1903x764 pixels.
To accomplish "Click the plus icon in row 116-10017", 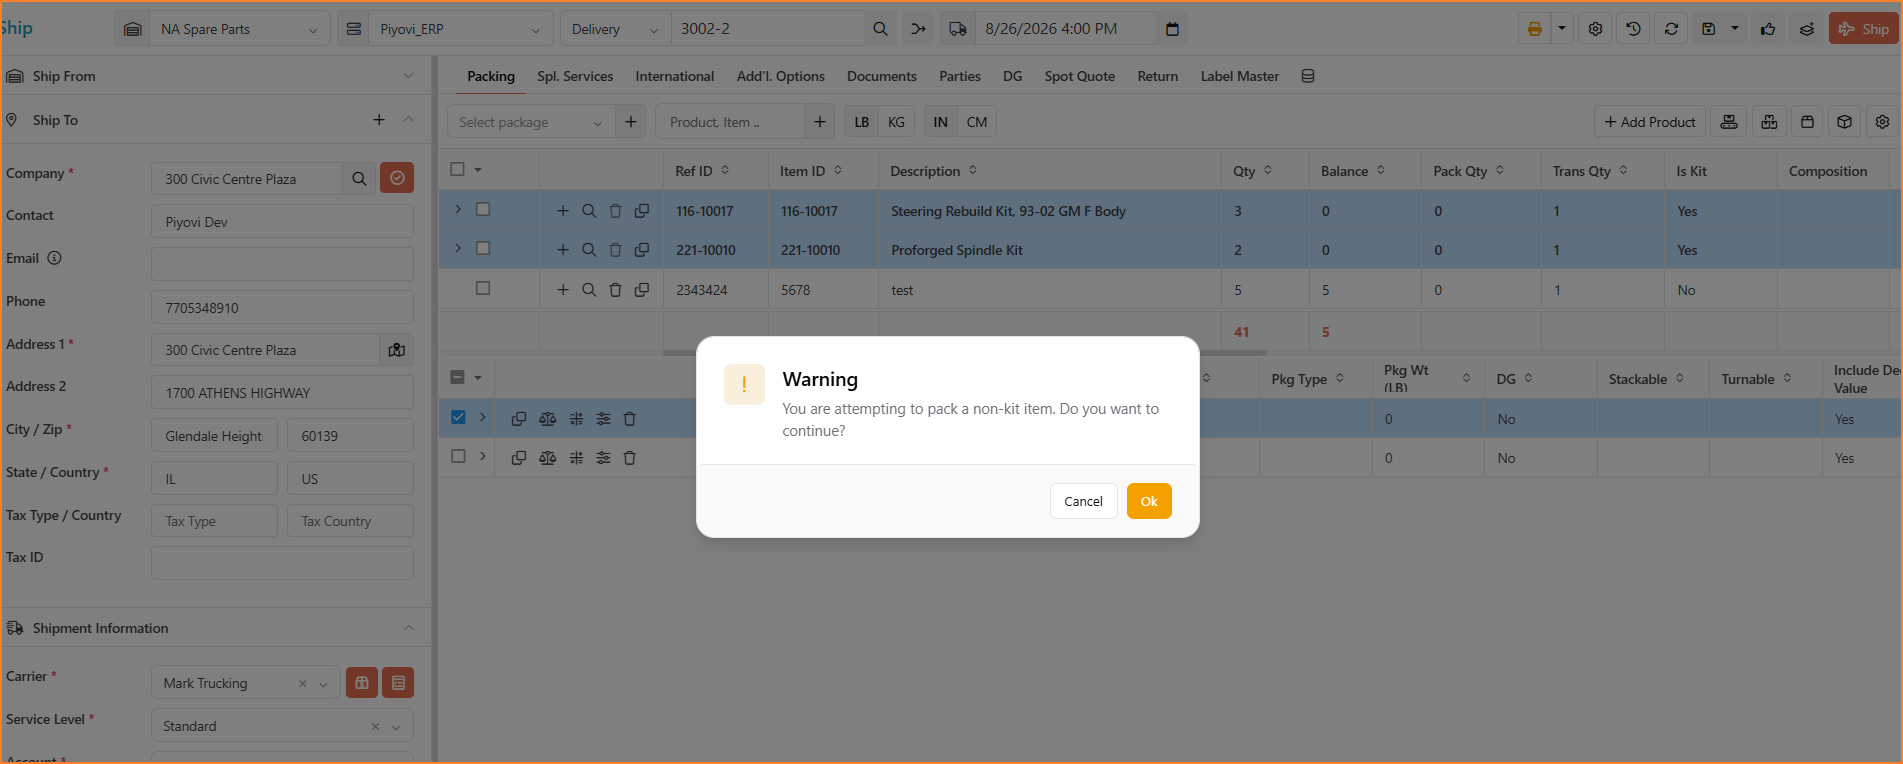I will tap(563, 211).
